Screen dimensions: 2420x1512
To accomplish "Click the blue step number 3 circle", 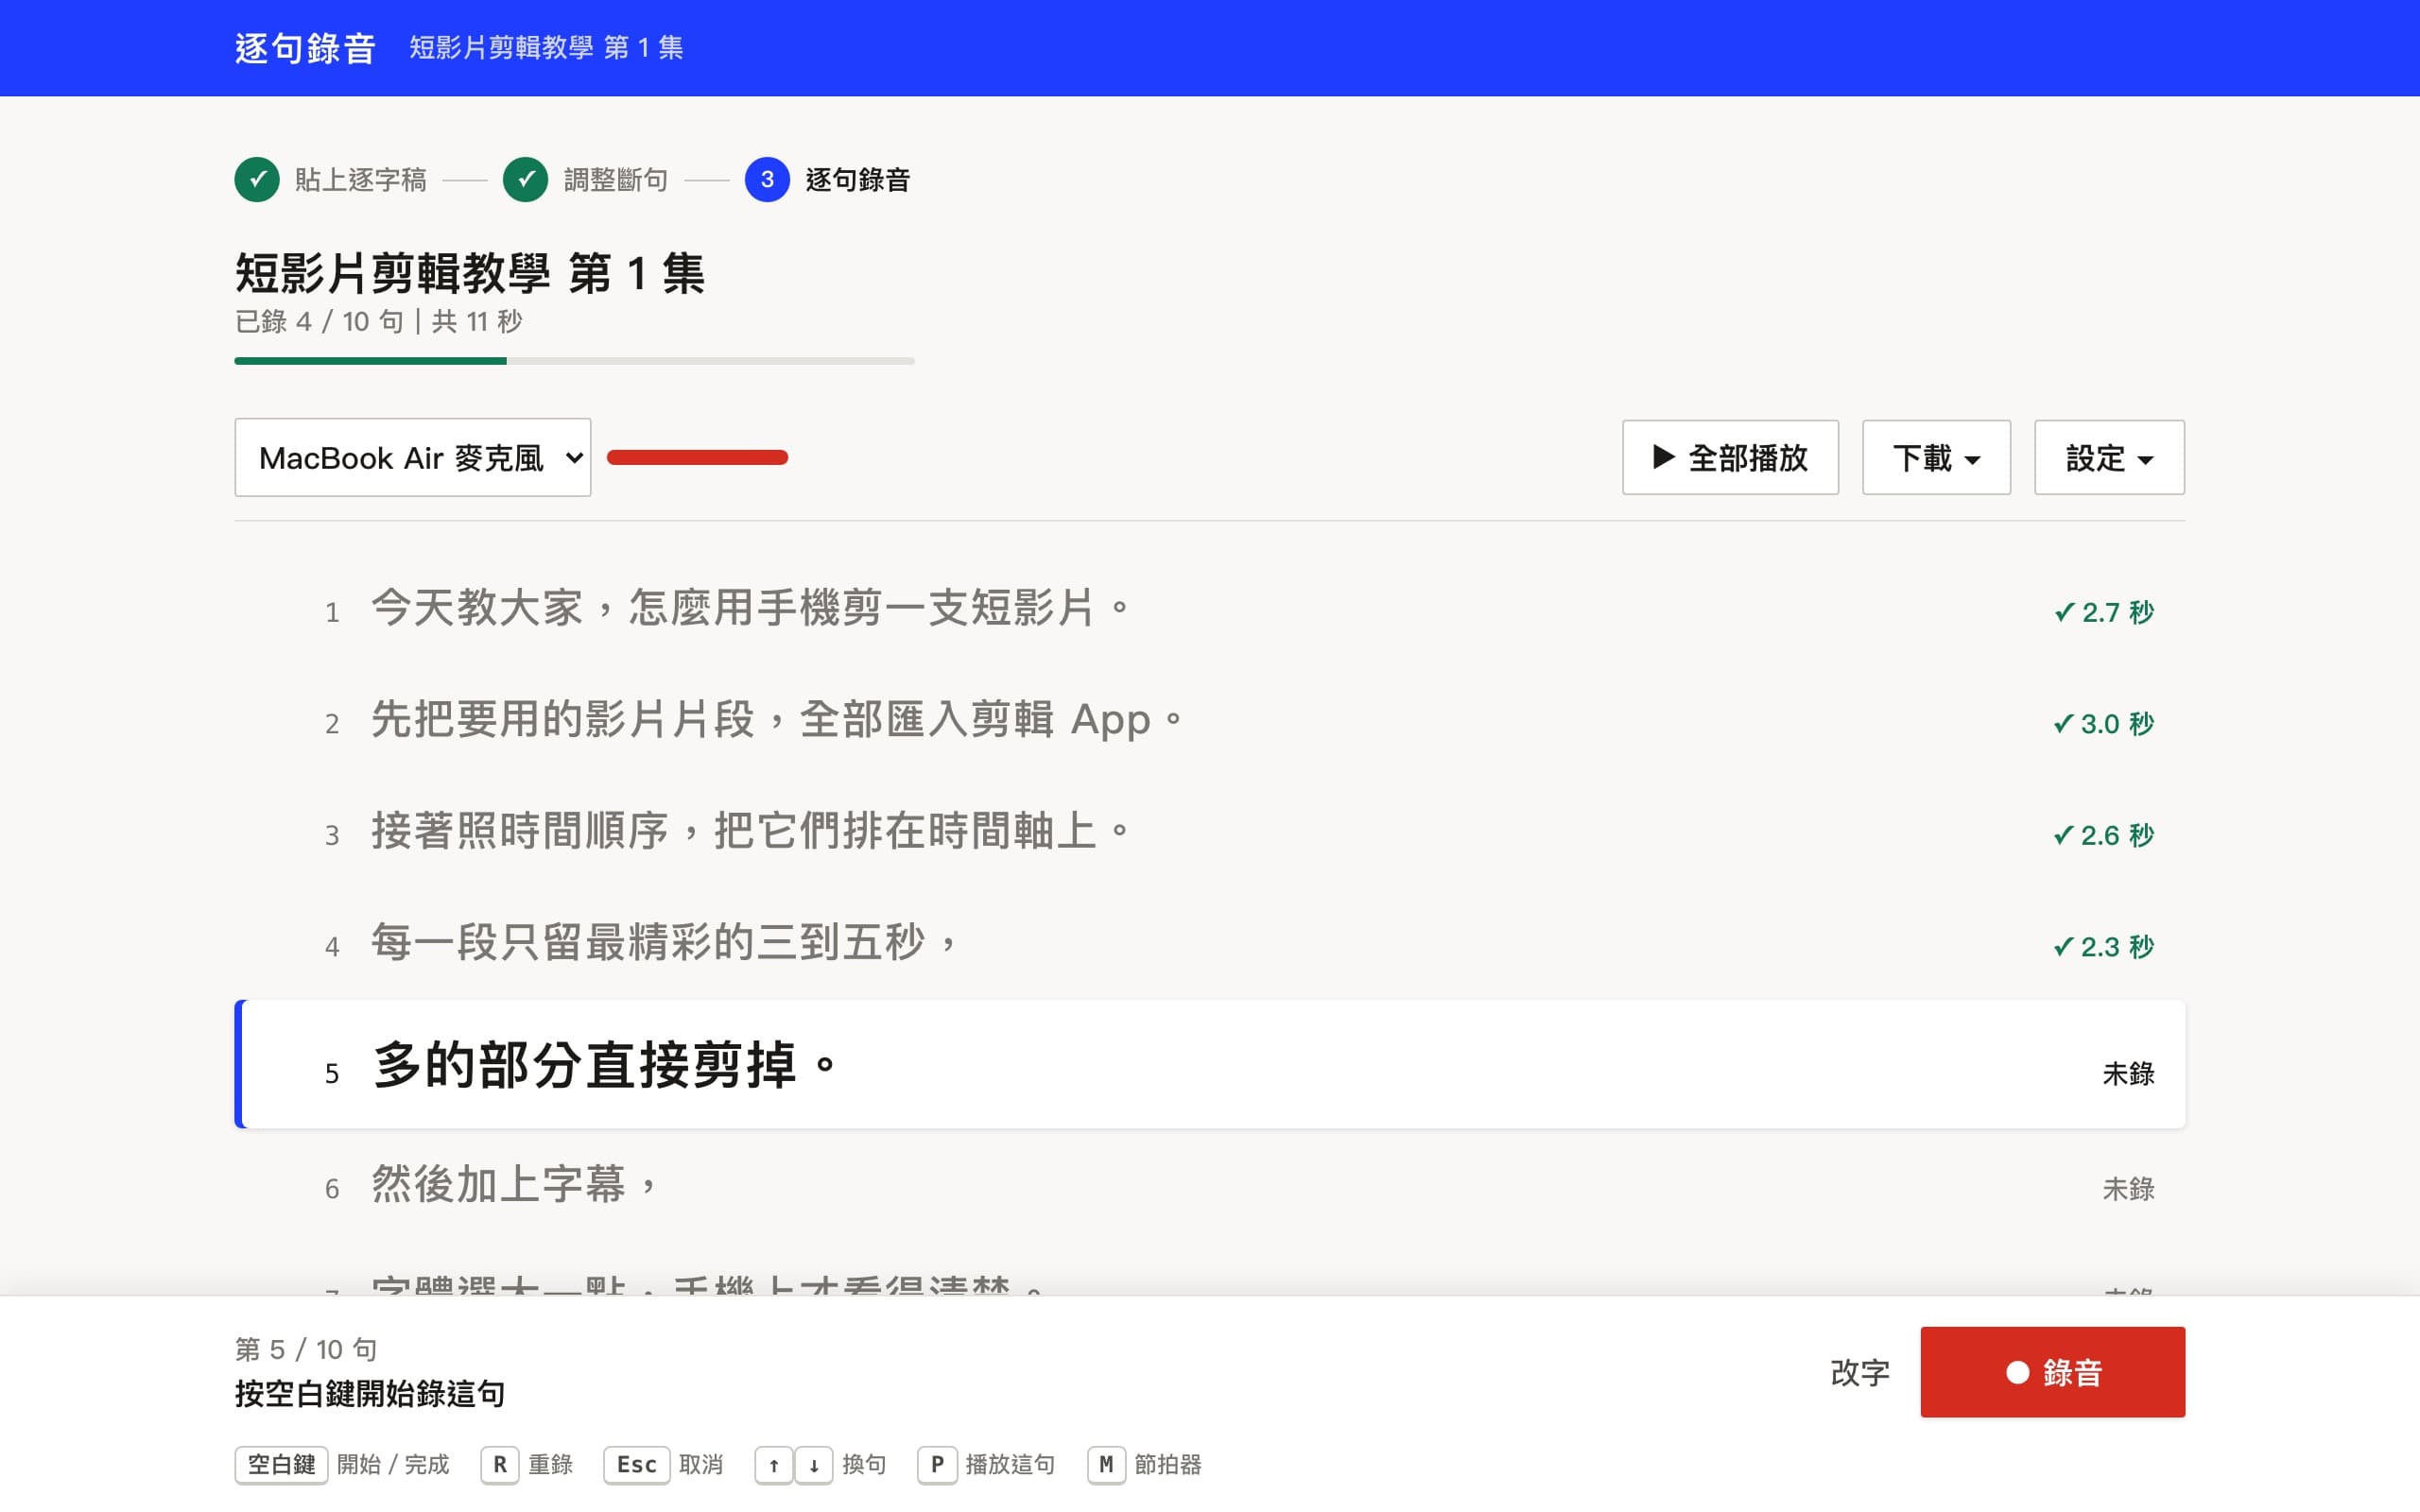I will [x=767, y=180].
